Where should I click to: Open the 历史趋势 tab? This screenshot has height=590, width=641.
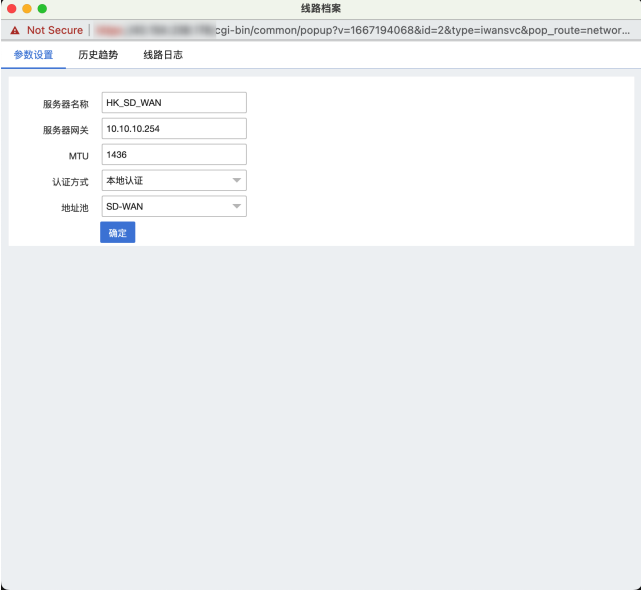98,55
